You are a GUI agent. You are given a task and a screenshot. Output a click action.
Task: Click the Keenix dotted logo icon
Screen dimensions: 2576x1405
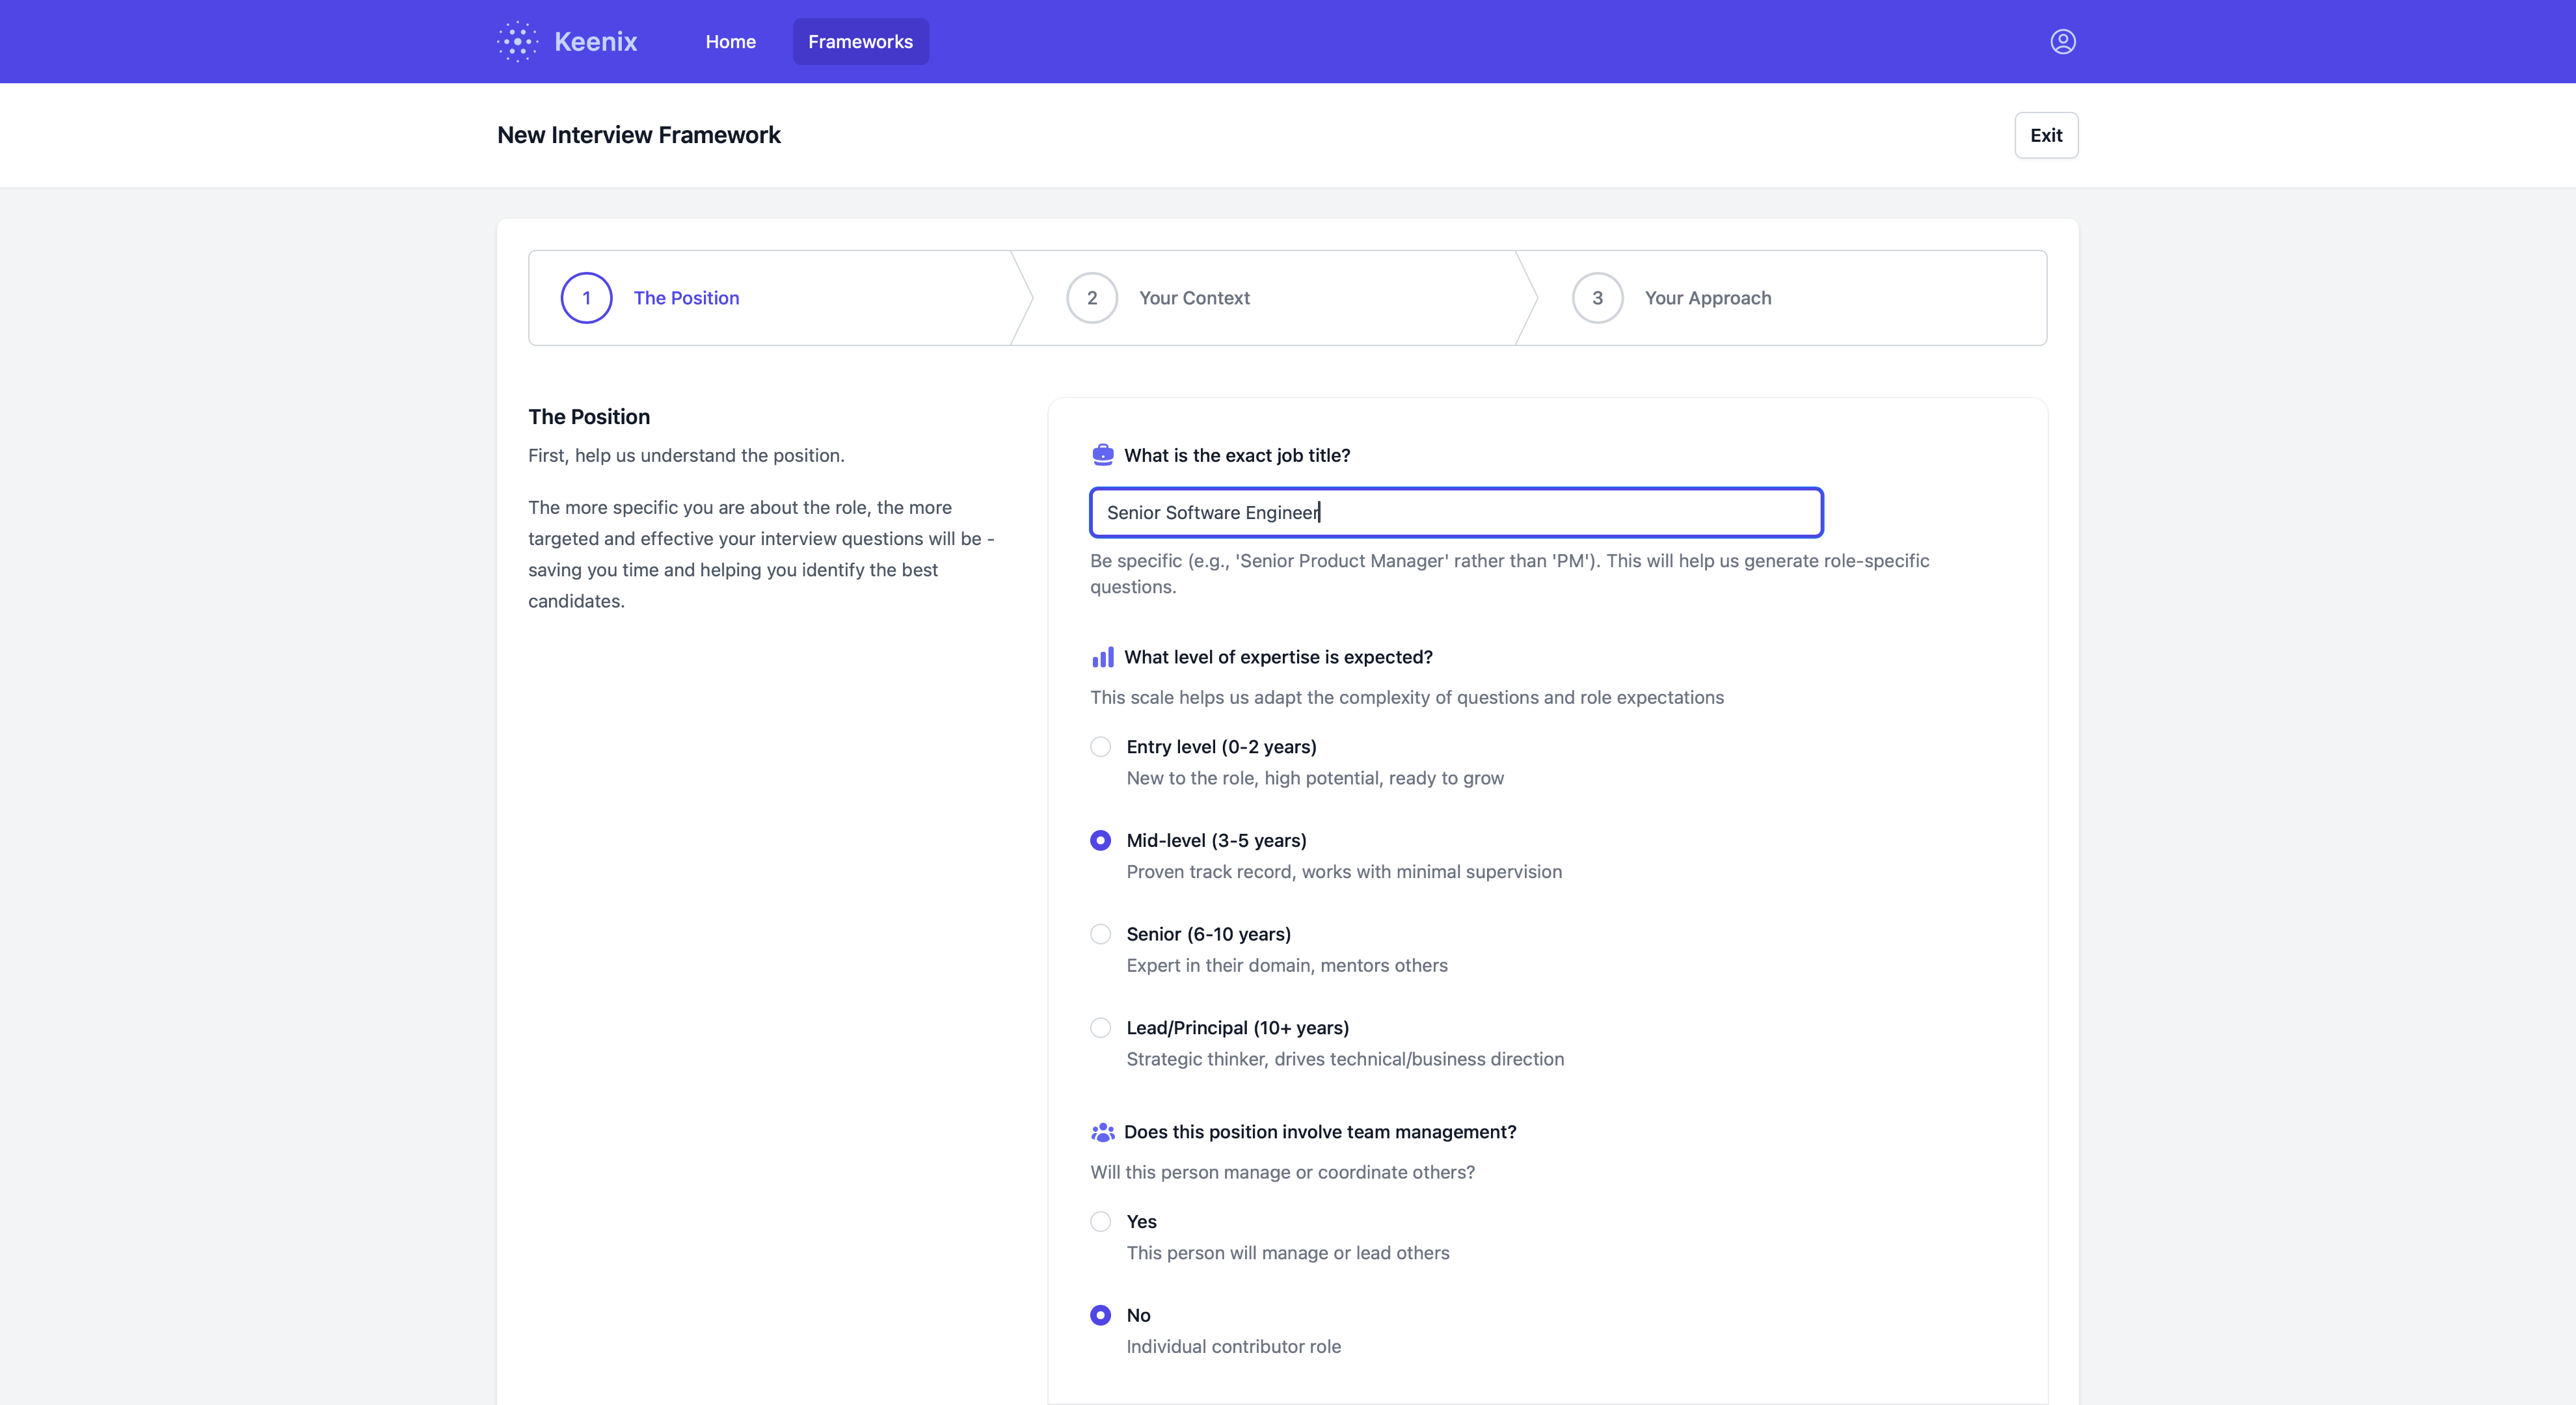(x=517, y=41)
